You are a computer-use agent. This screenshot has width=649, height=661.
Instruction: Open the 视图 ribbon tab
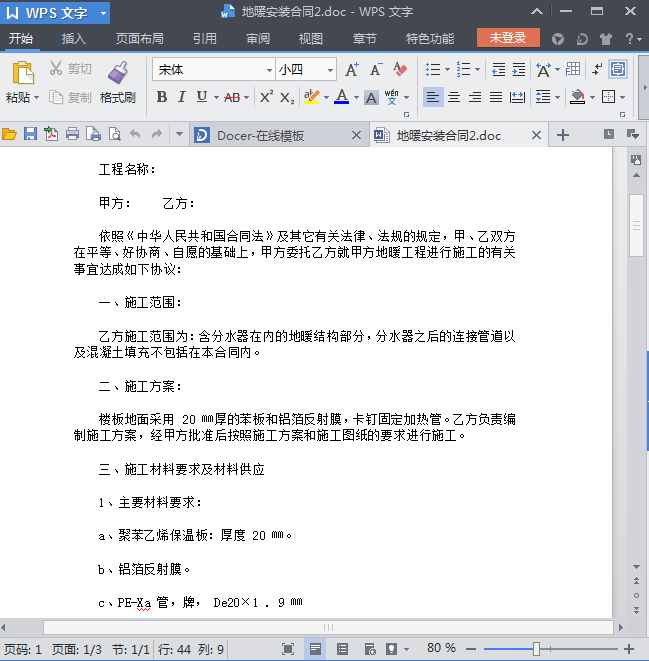pyautogui.click(x=311, y=39)
